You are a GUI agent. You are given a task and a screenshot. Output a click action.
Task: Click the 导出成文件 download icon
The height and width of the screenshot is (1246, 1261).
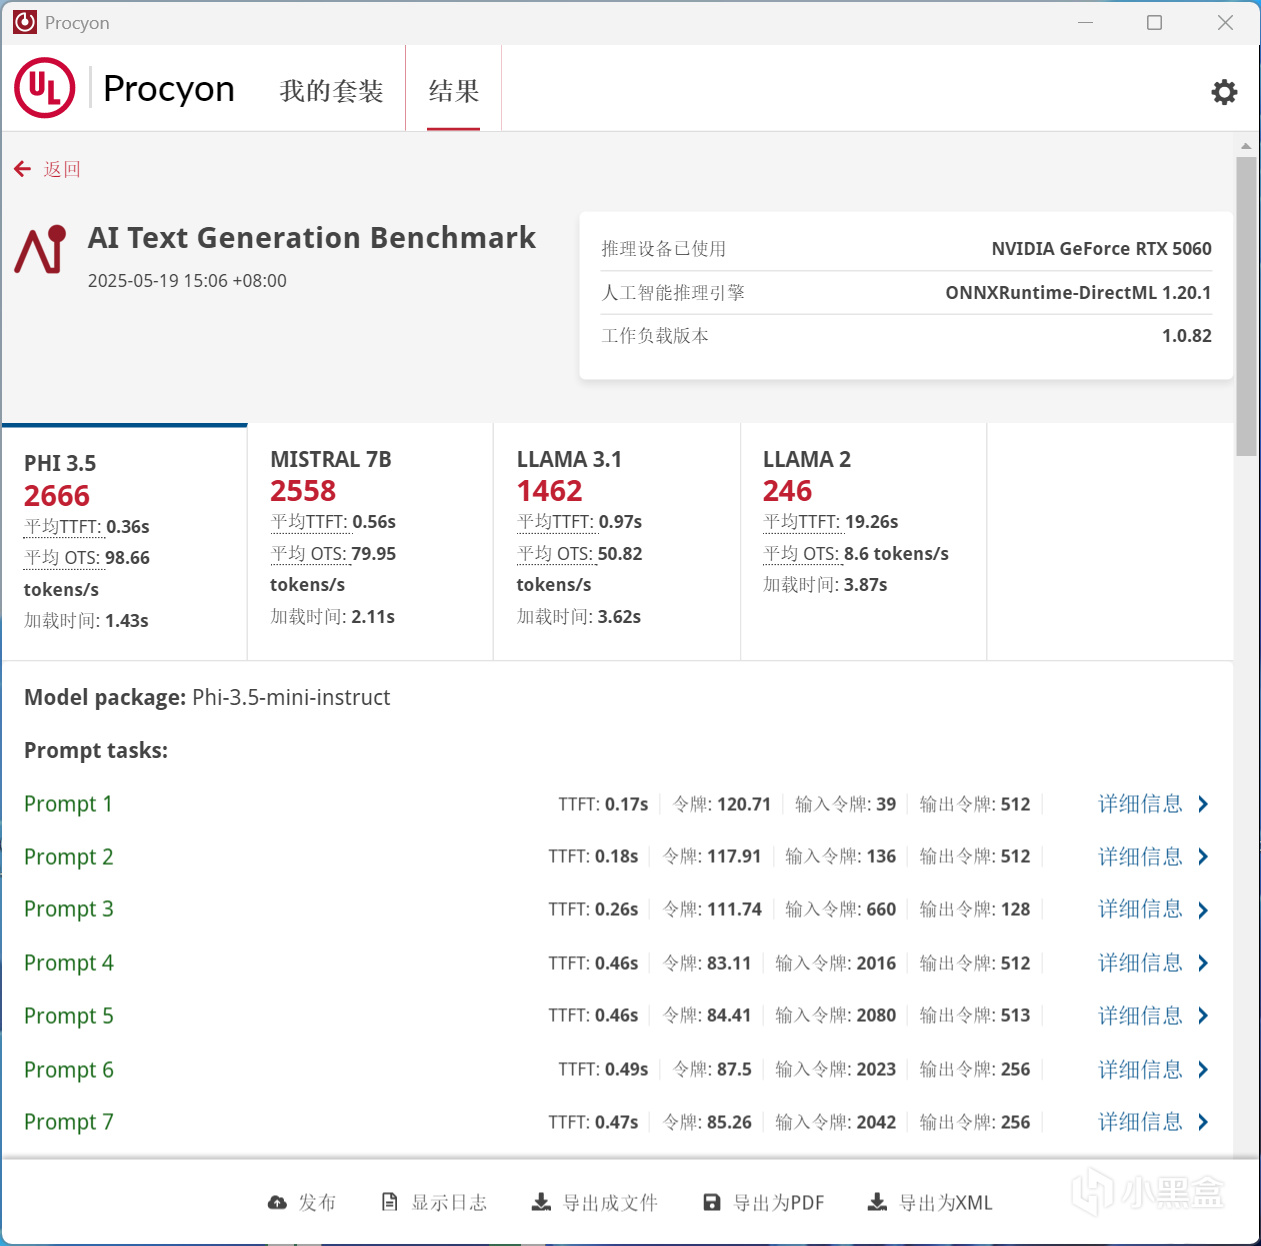[541, 1202]
